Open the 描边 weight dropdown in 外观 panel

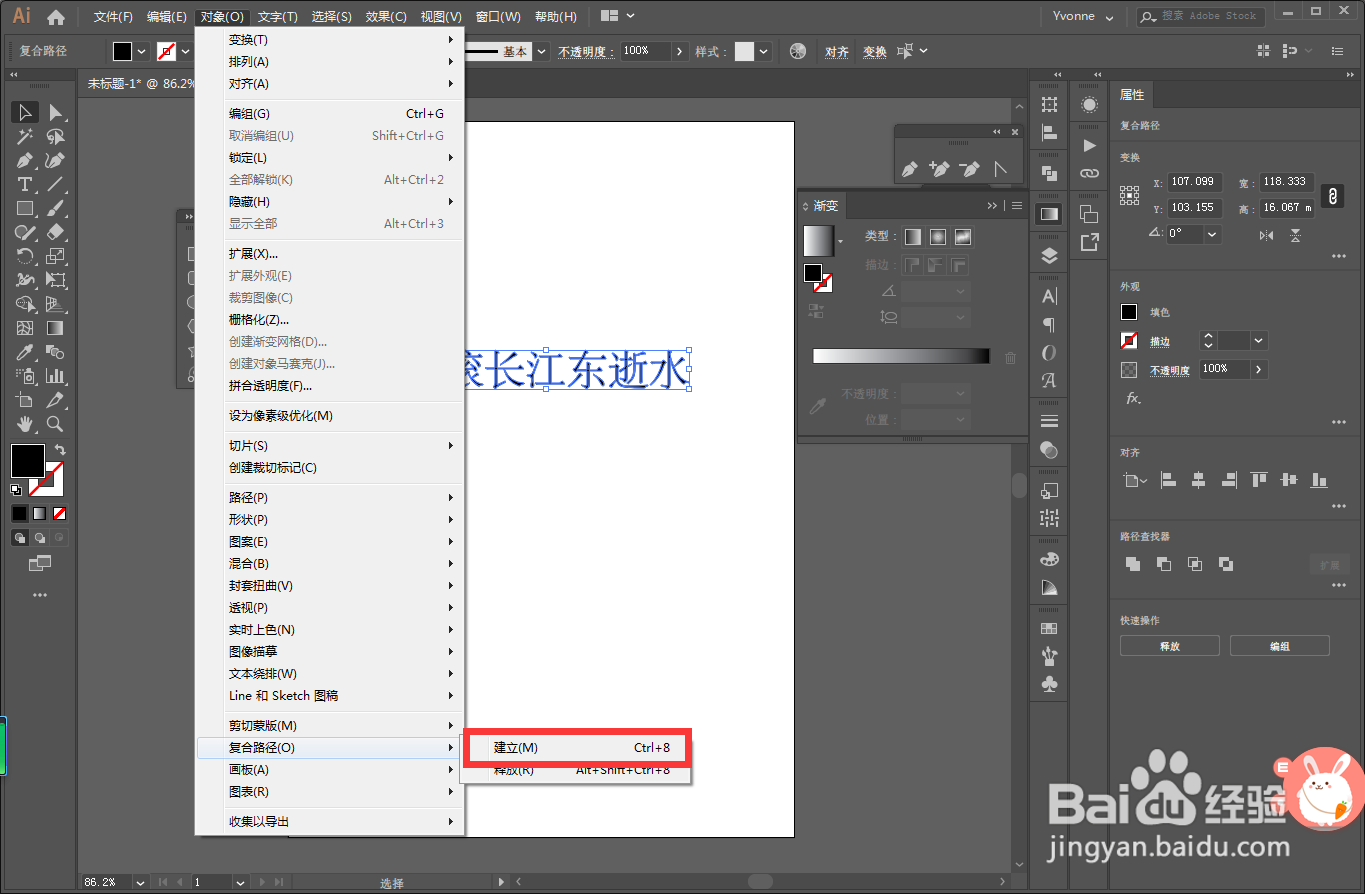(1257, 340)
